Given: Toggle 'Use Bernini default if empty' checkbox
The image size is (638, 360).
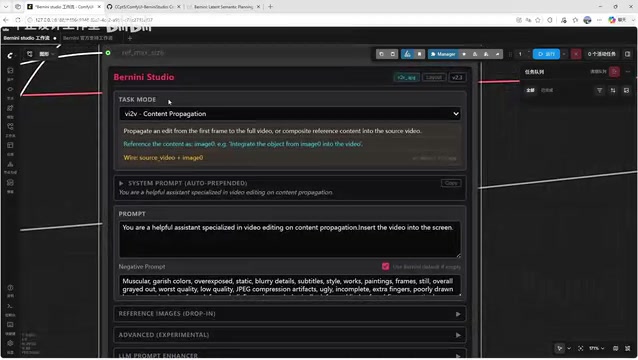Looking at the screenshot, I should coord(385,266).
